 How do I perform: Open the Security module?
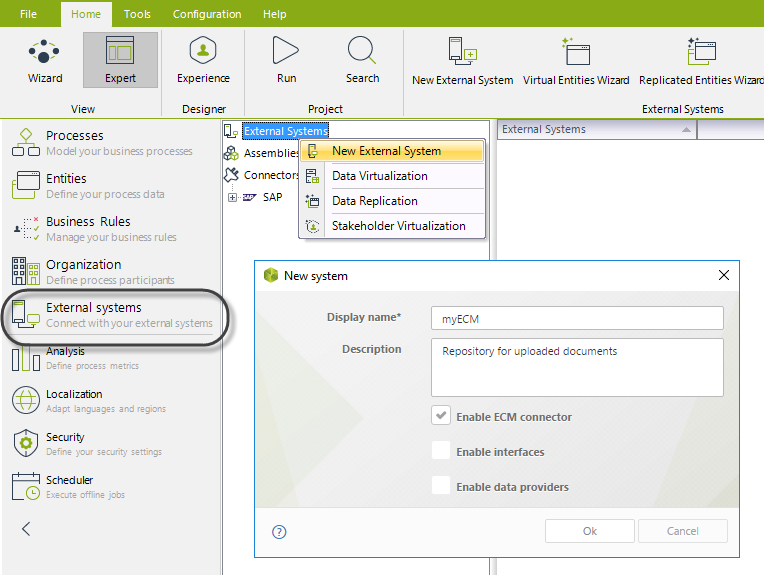tap(111, 443)
